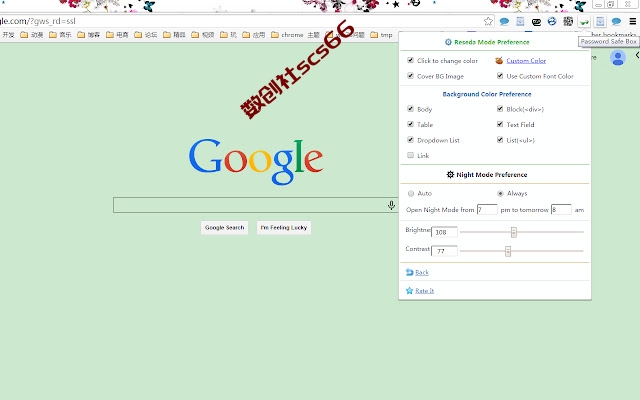The image size is (640, 400).
Task: Uncheck the Table checkbox
Action: [410, 124]
